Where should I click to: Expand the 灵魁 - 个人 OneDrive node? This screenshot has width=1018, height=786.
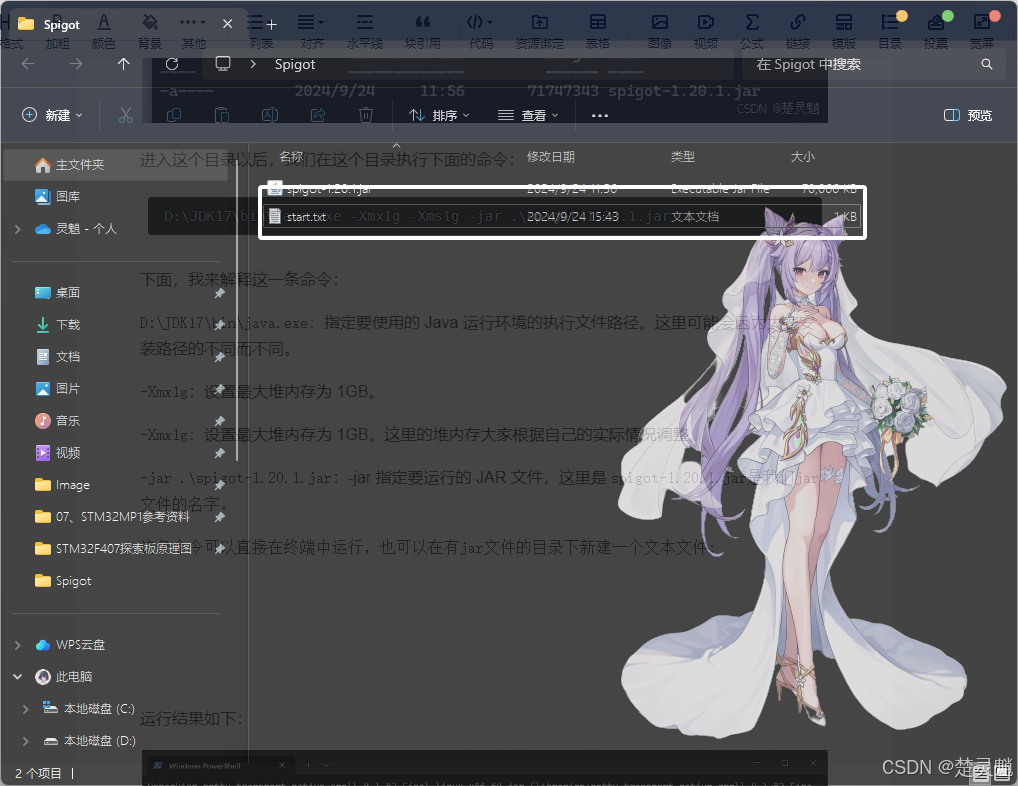tap(18, 229)
